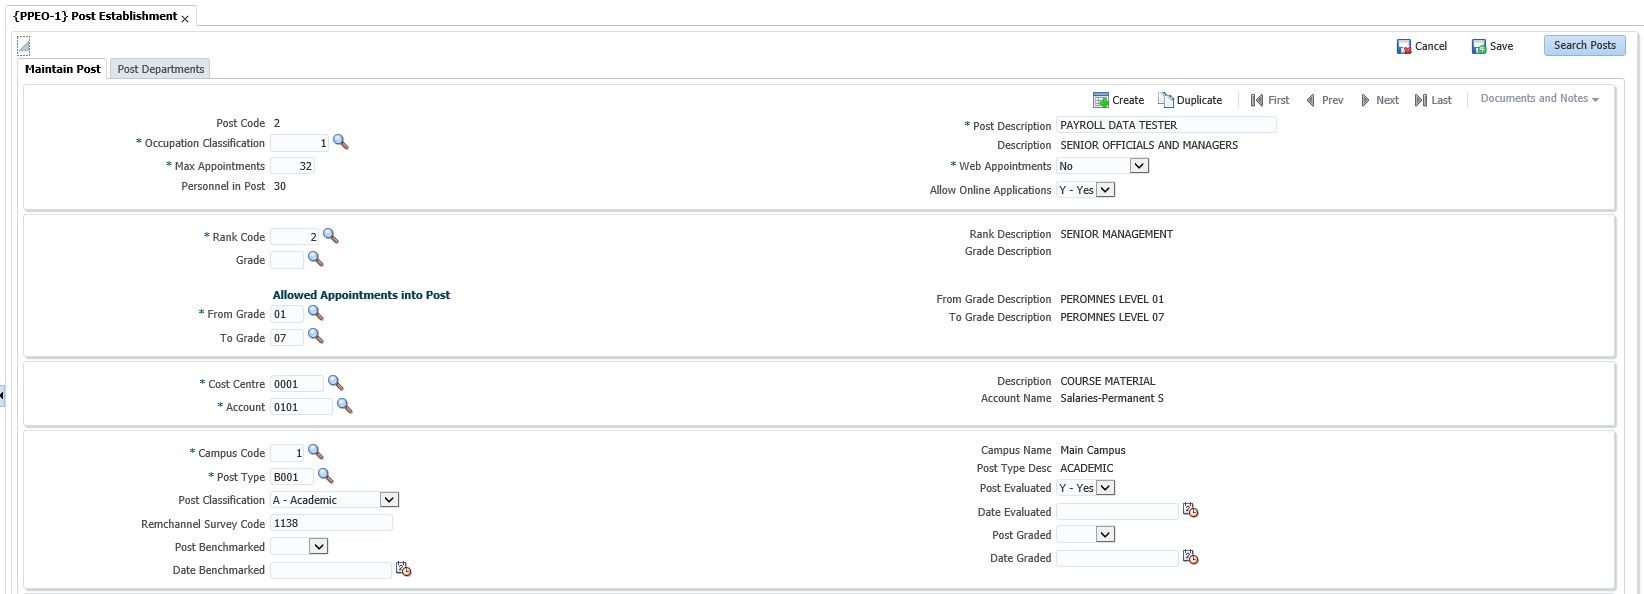The height and width of the screenshot is (594, 1644).
Task: Click the Date Graded calendar icon
Action: point(1190,557)
